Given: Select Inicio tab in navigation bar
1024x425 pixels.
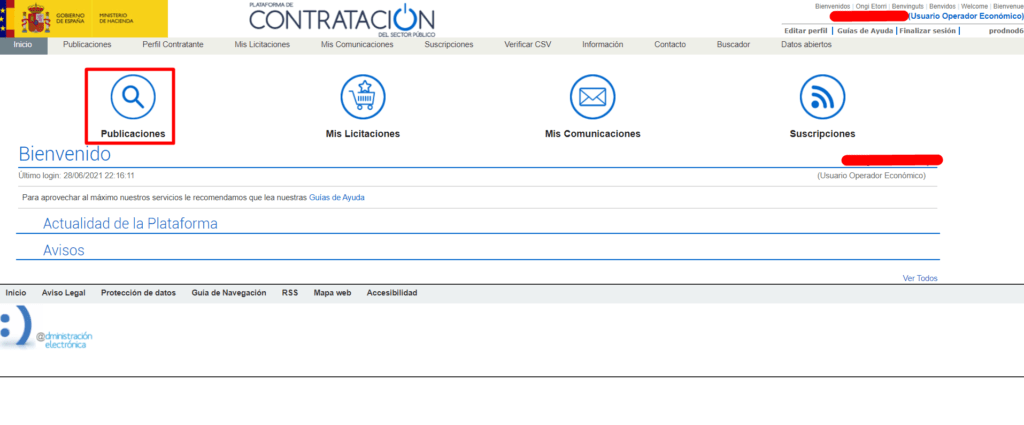Looking at the screenshot, I should coord(24,45).
